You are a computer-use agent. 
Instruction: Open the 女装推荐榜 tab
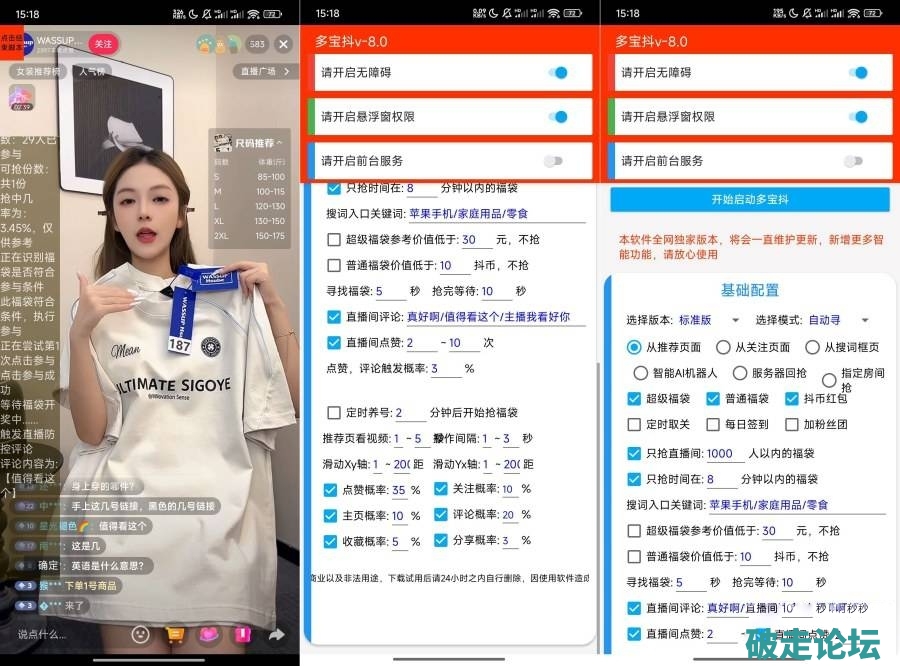(x=36, y=72)
